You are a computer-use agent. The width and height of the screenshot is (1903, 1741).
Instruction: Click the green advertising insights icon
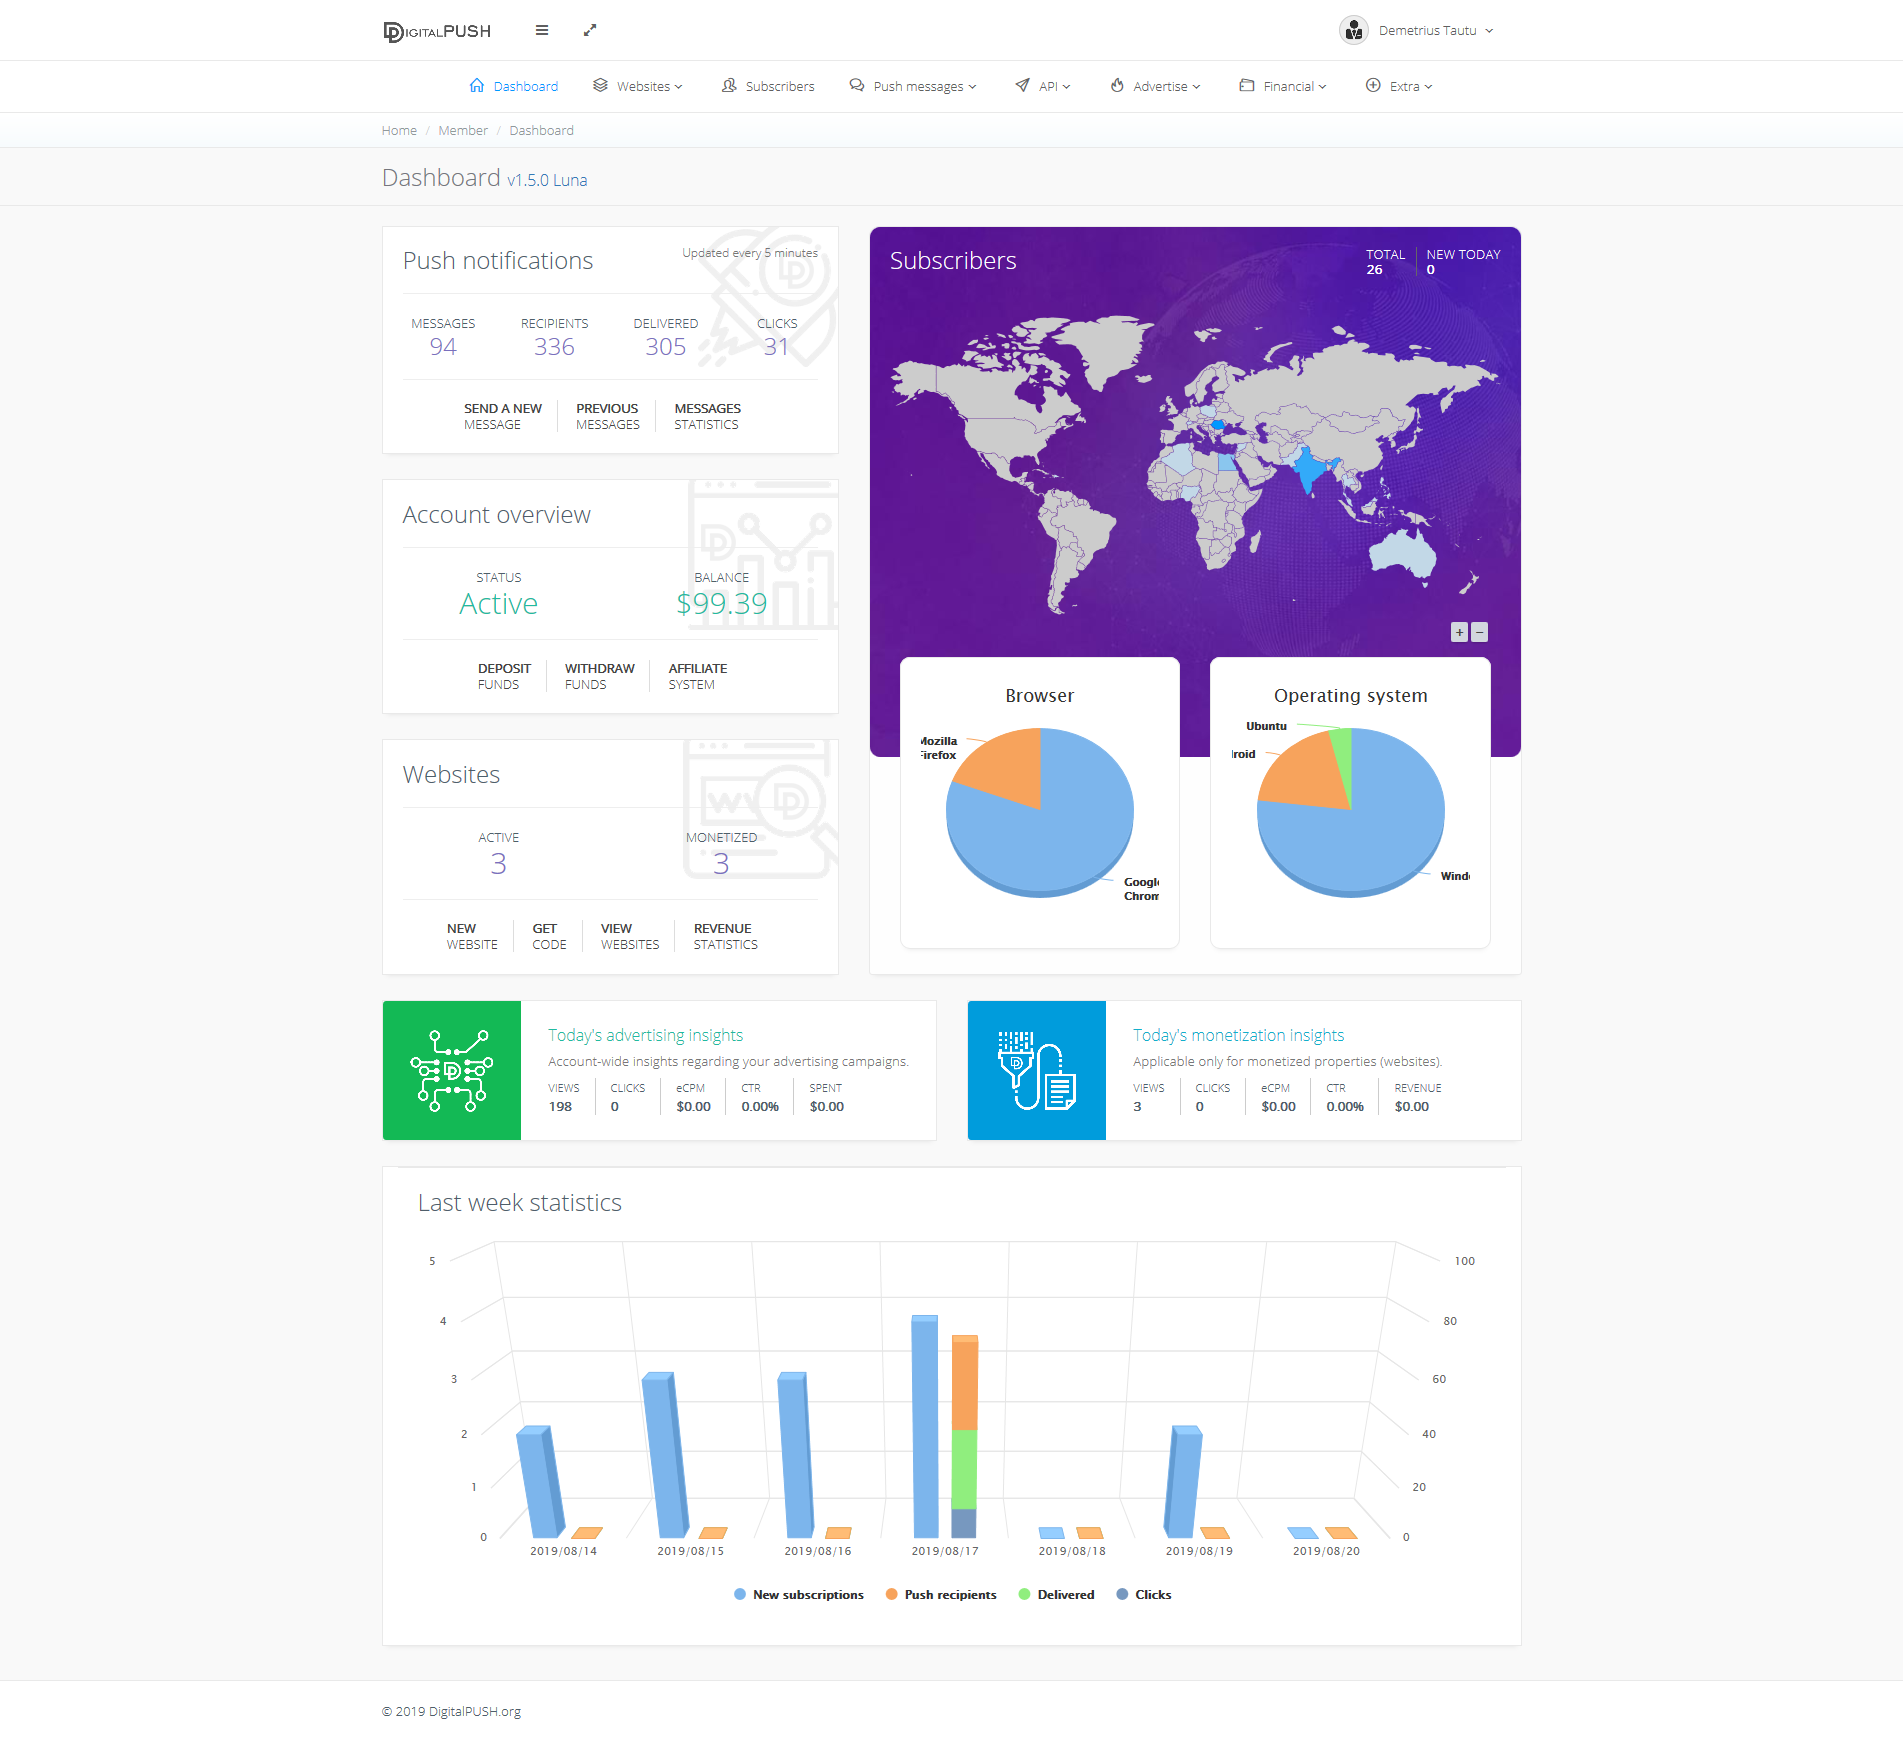point(452,1070)
